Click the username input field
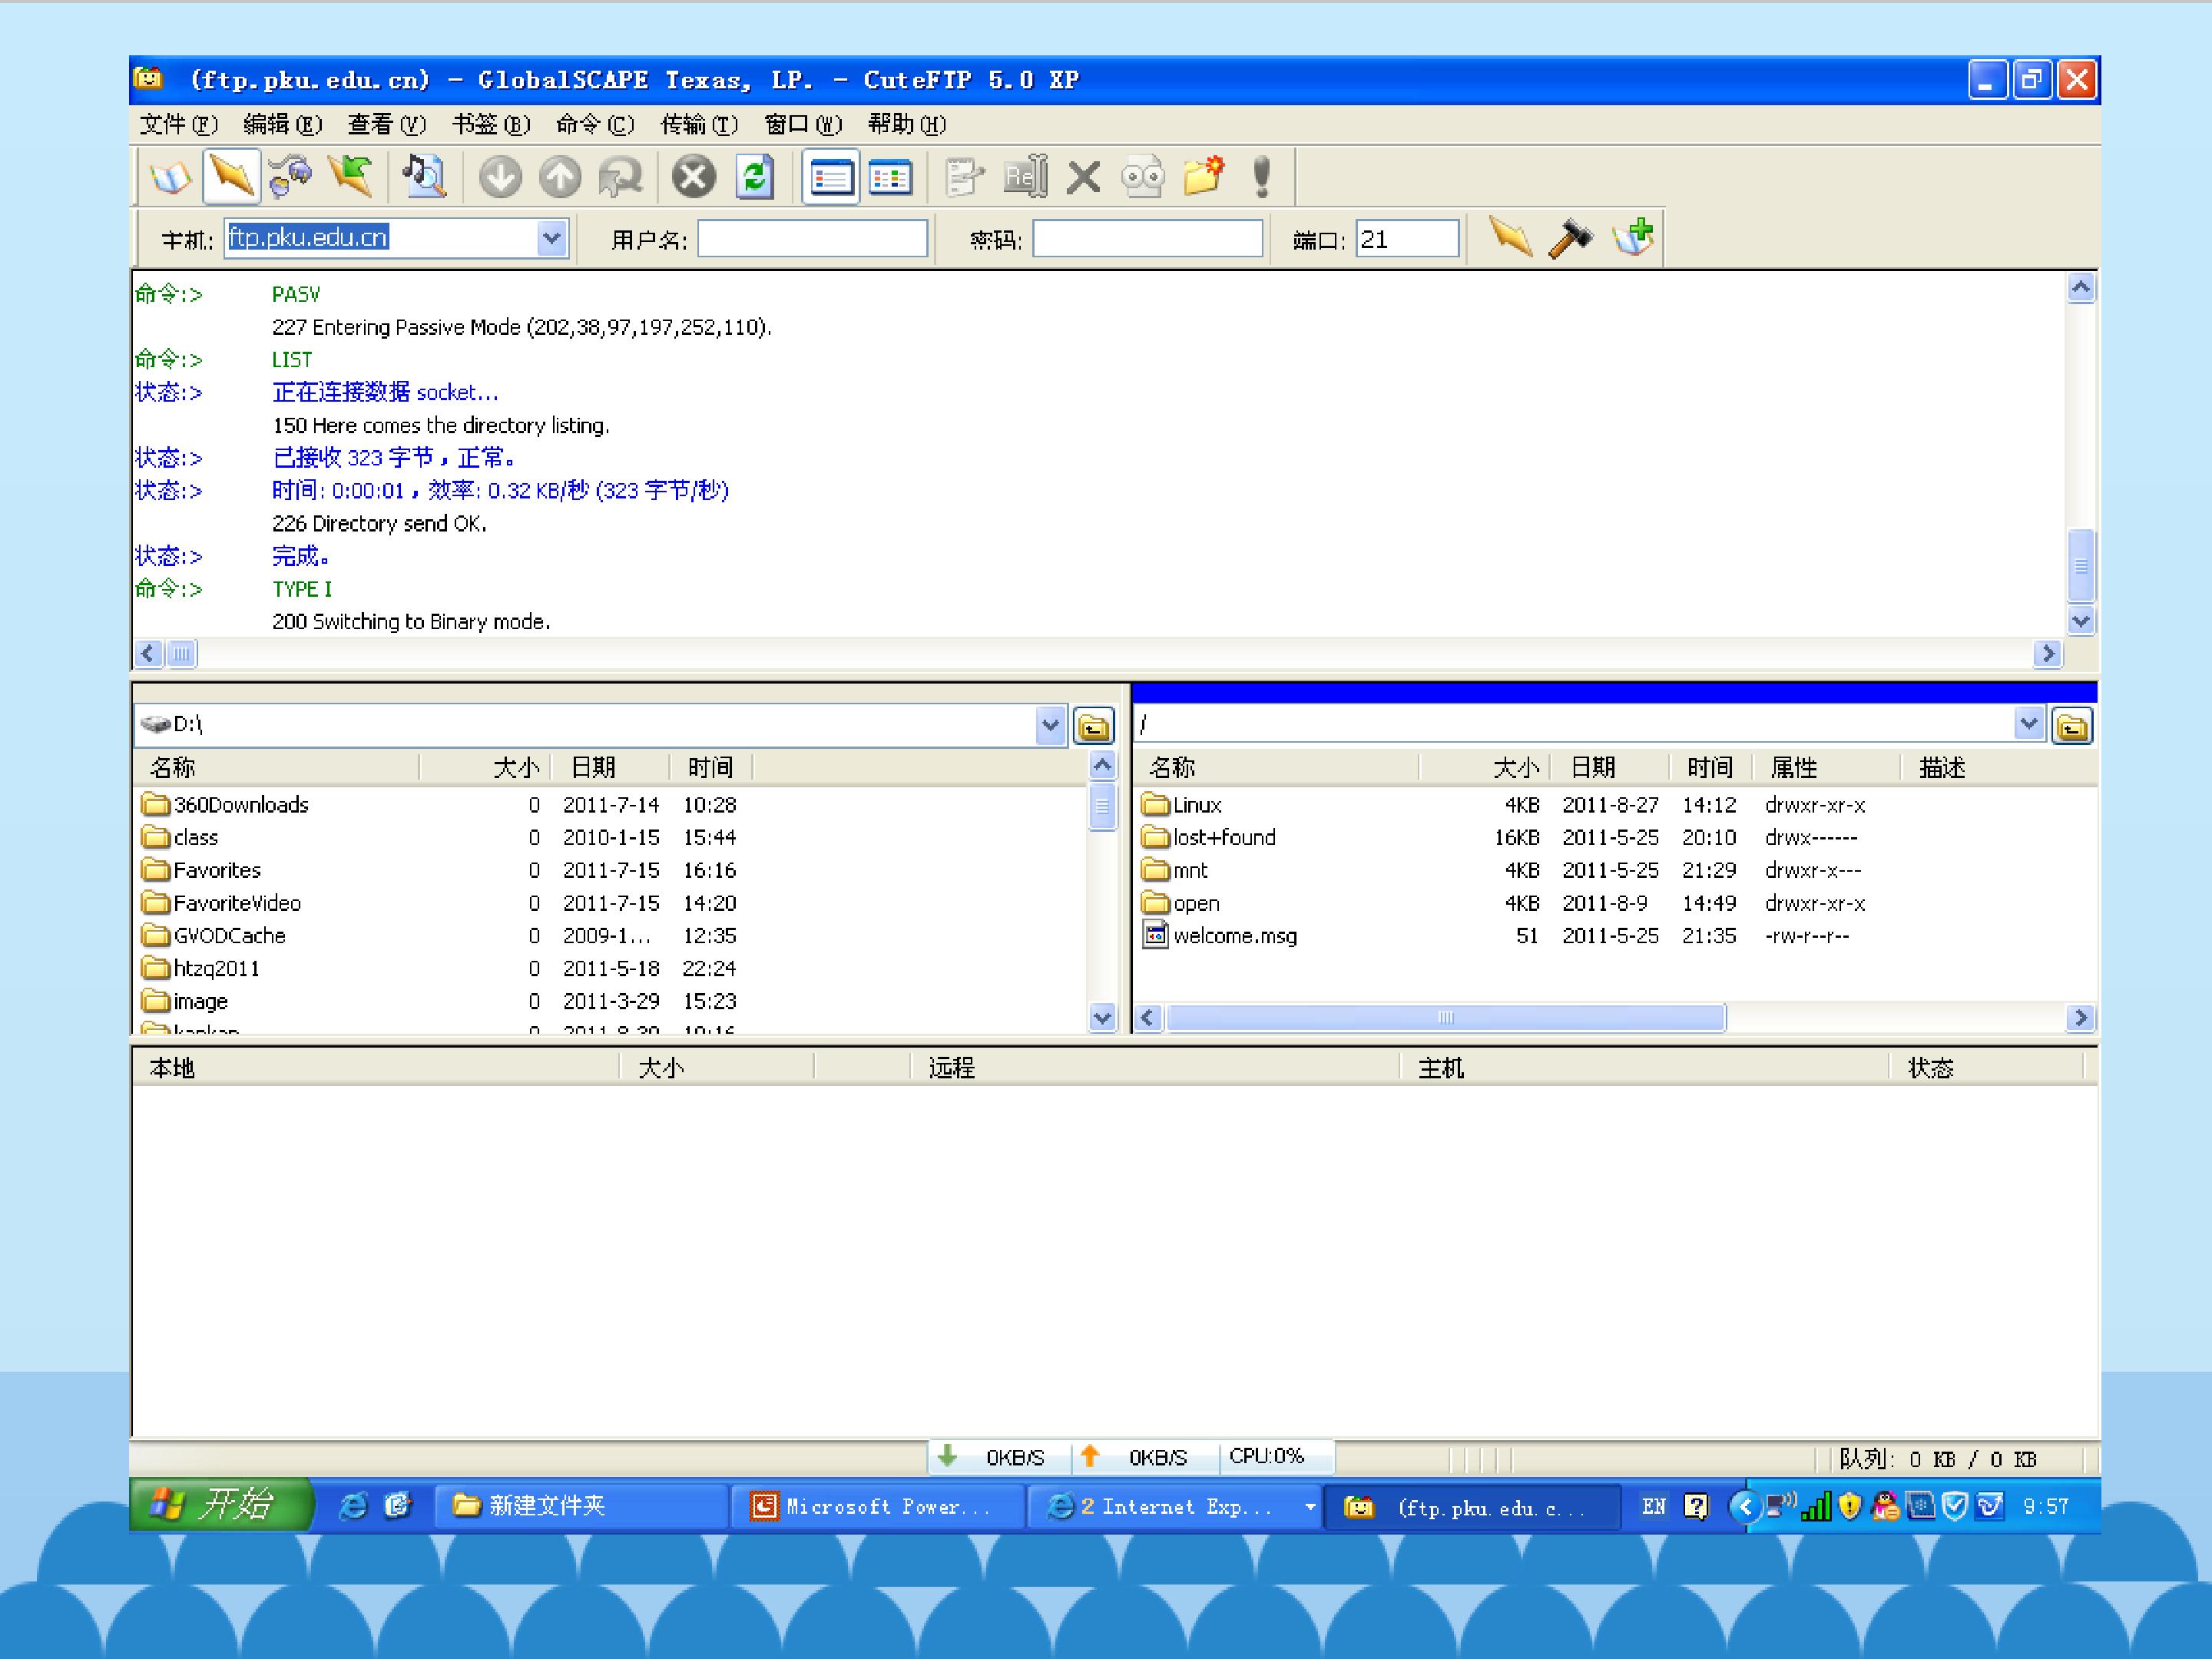The image size is (2212, 1659). [812, 239]
